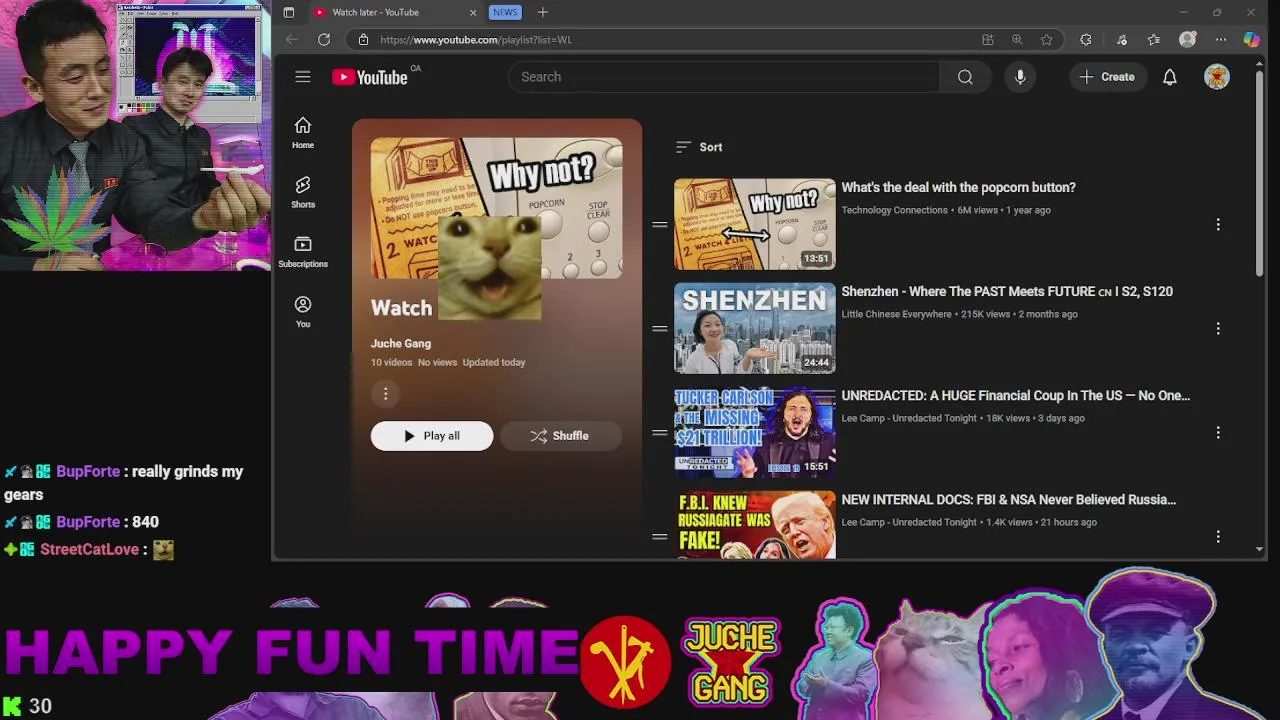
Task: Open browser settings and more menu
Action: [1221, 40]
